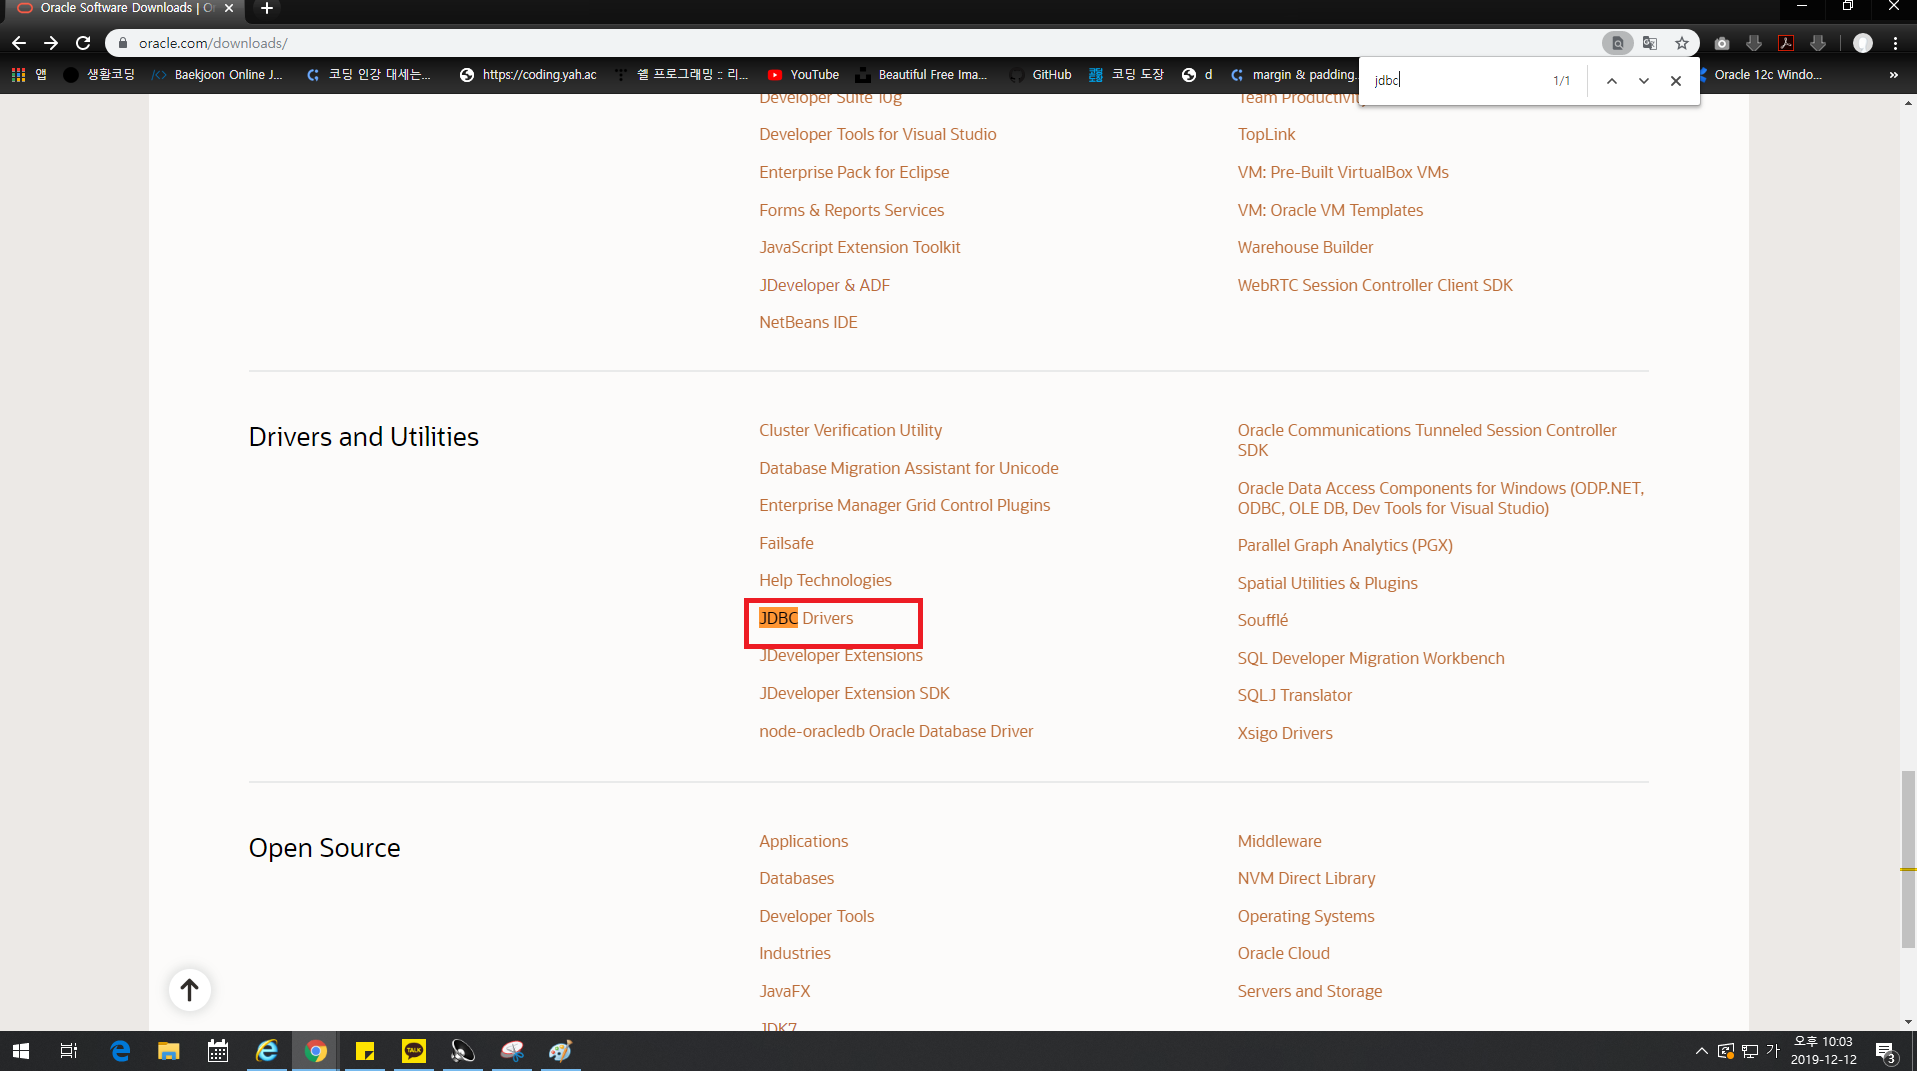
Task: Open the Adobe Acrobat extension
Action: tap(1786, 43)
